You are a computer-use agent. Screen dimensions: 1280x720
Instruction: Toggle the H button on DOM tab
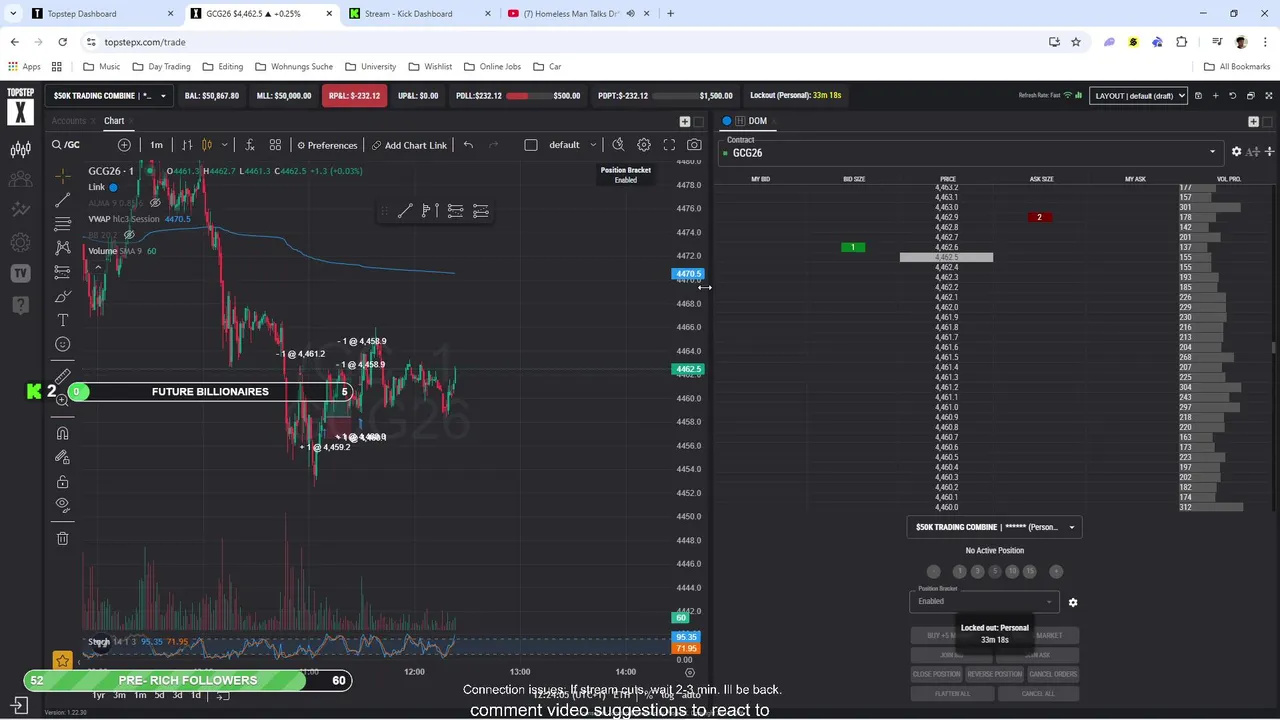click(x=739, y=121)
